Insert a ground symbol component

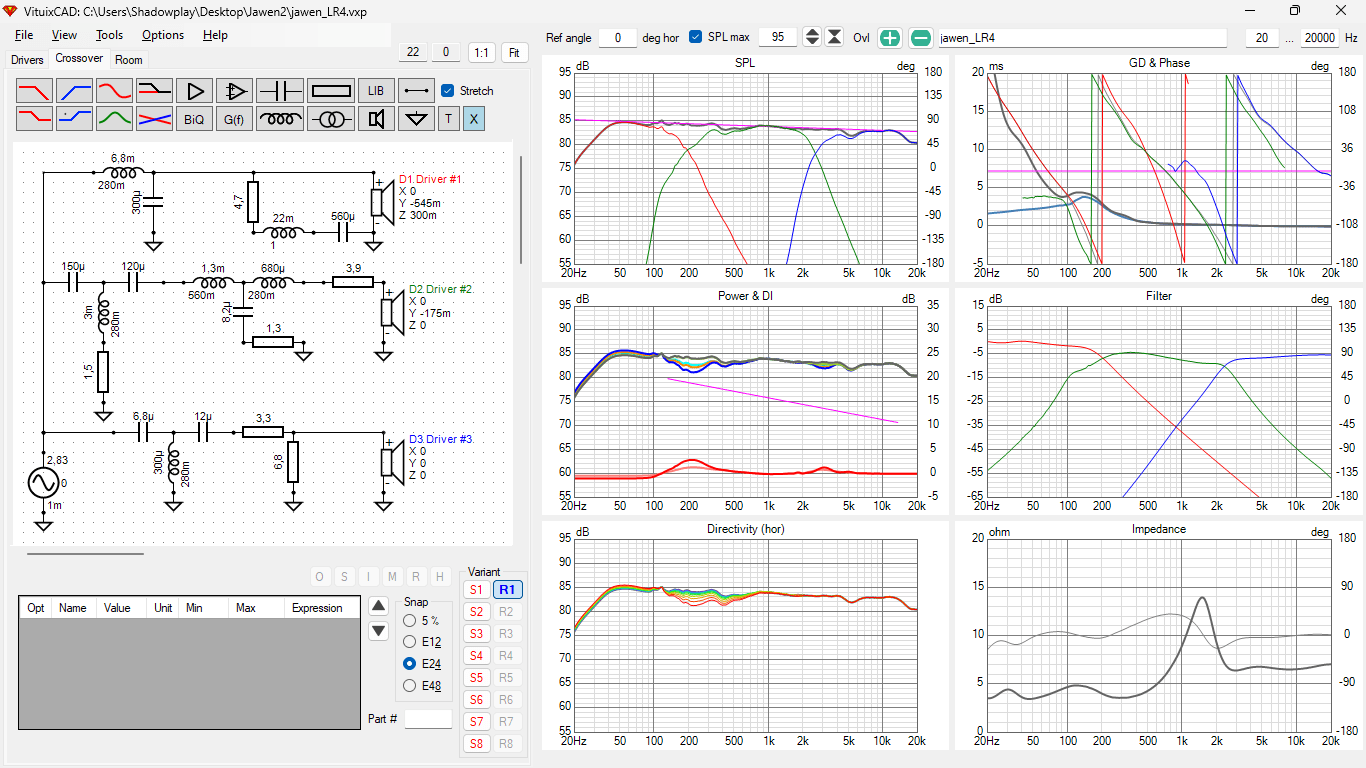pyautogui.click(x=416, y=119)
